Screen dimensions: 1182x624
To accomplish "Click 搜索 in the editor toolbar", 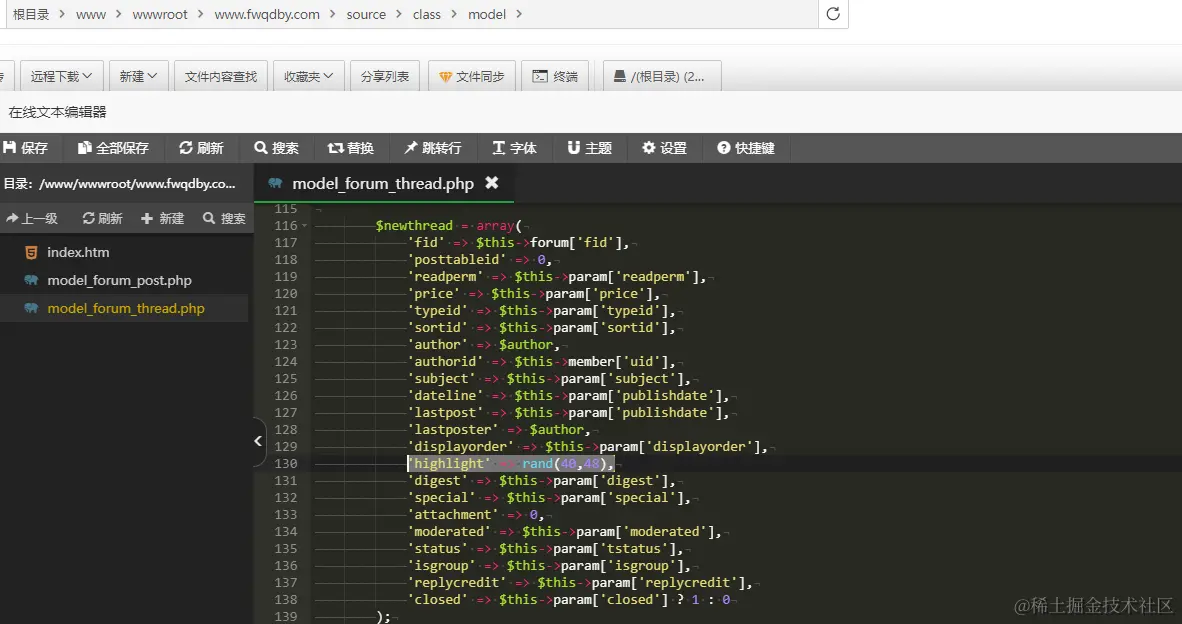I will pyautogui.click(x=277, y=148).
